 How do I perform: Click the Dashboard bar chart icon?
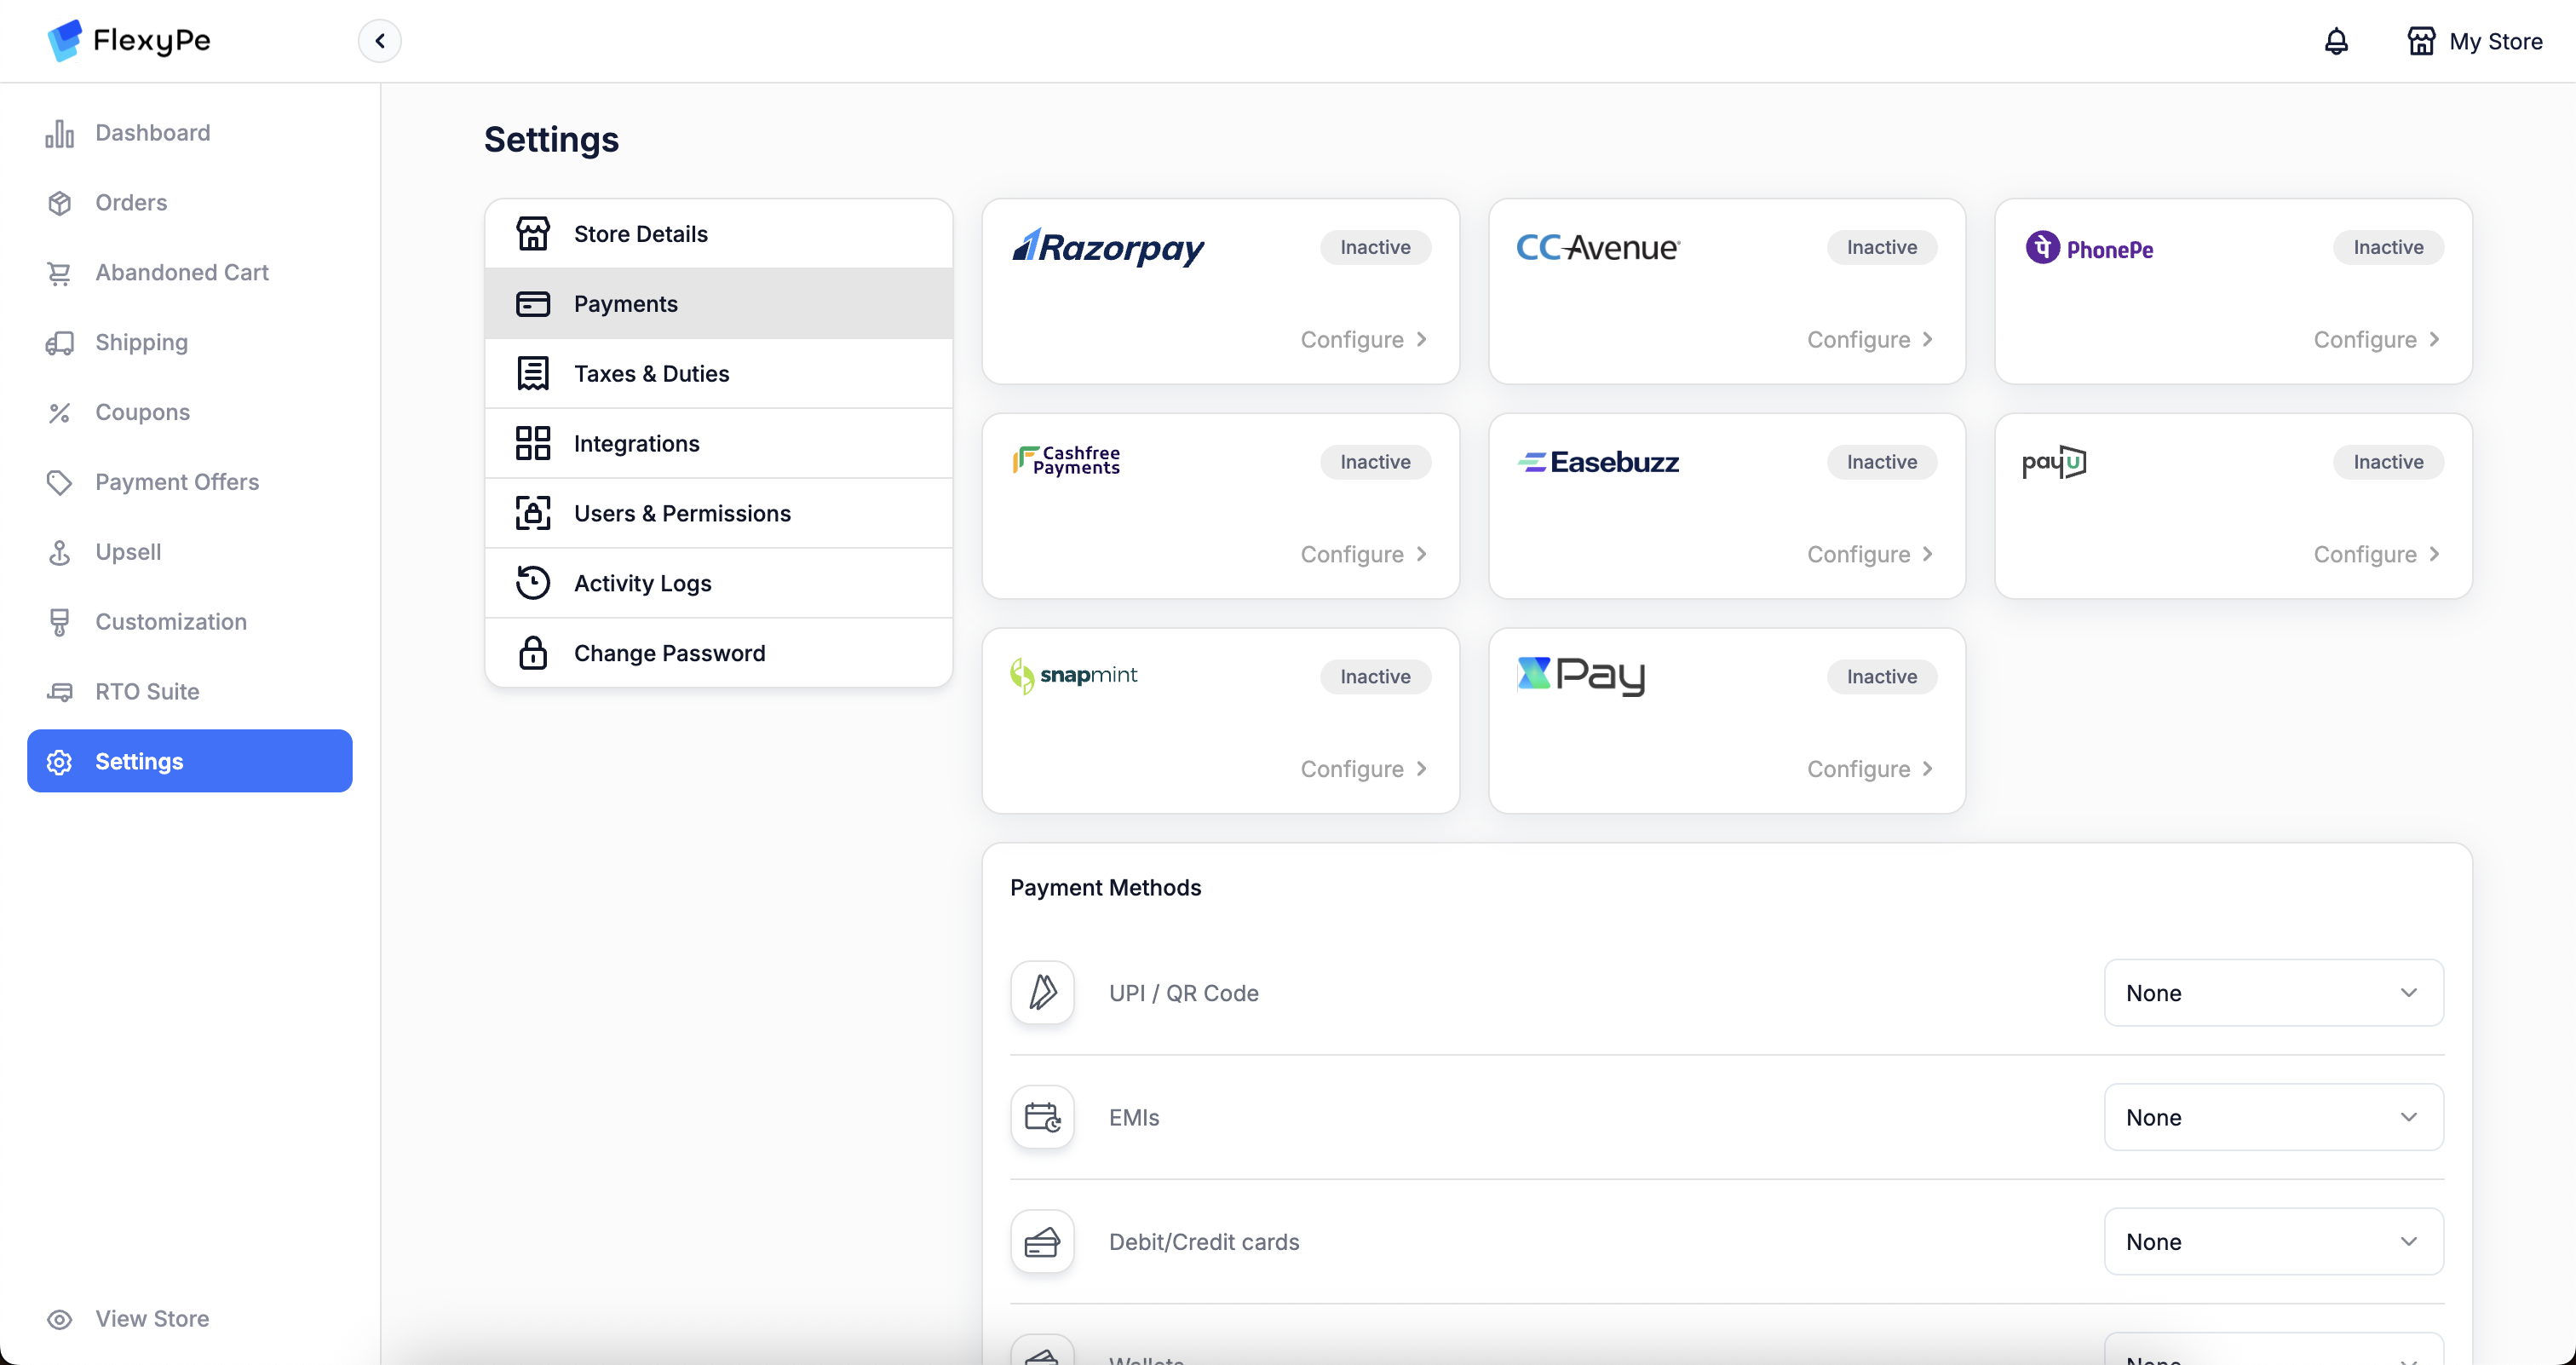(59, 133)
